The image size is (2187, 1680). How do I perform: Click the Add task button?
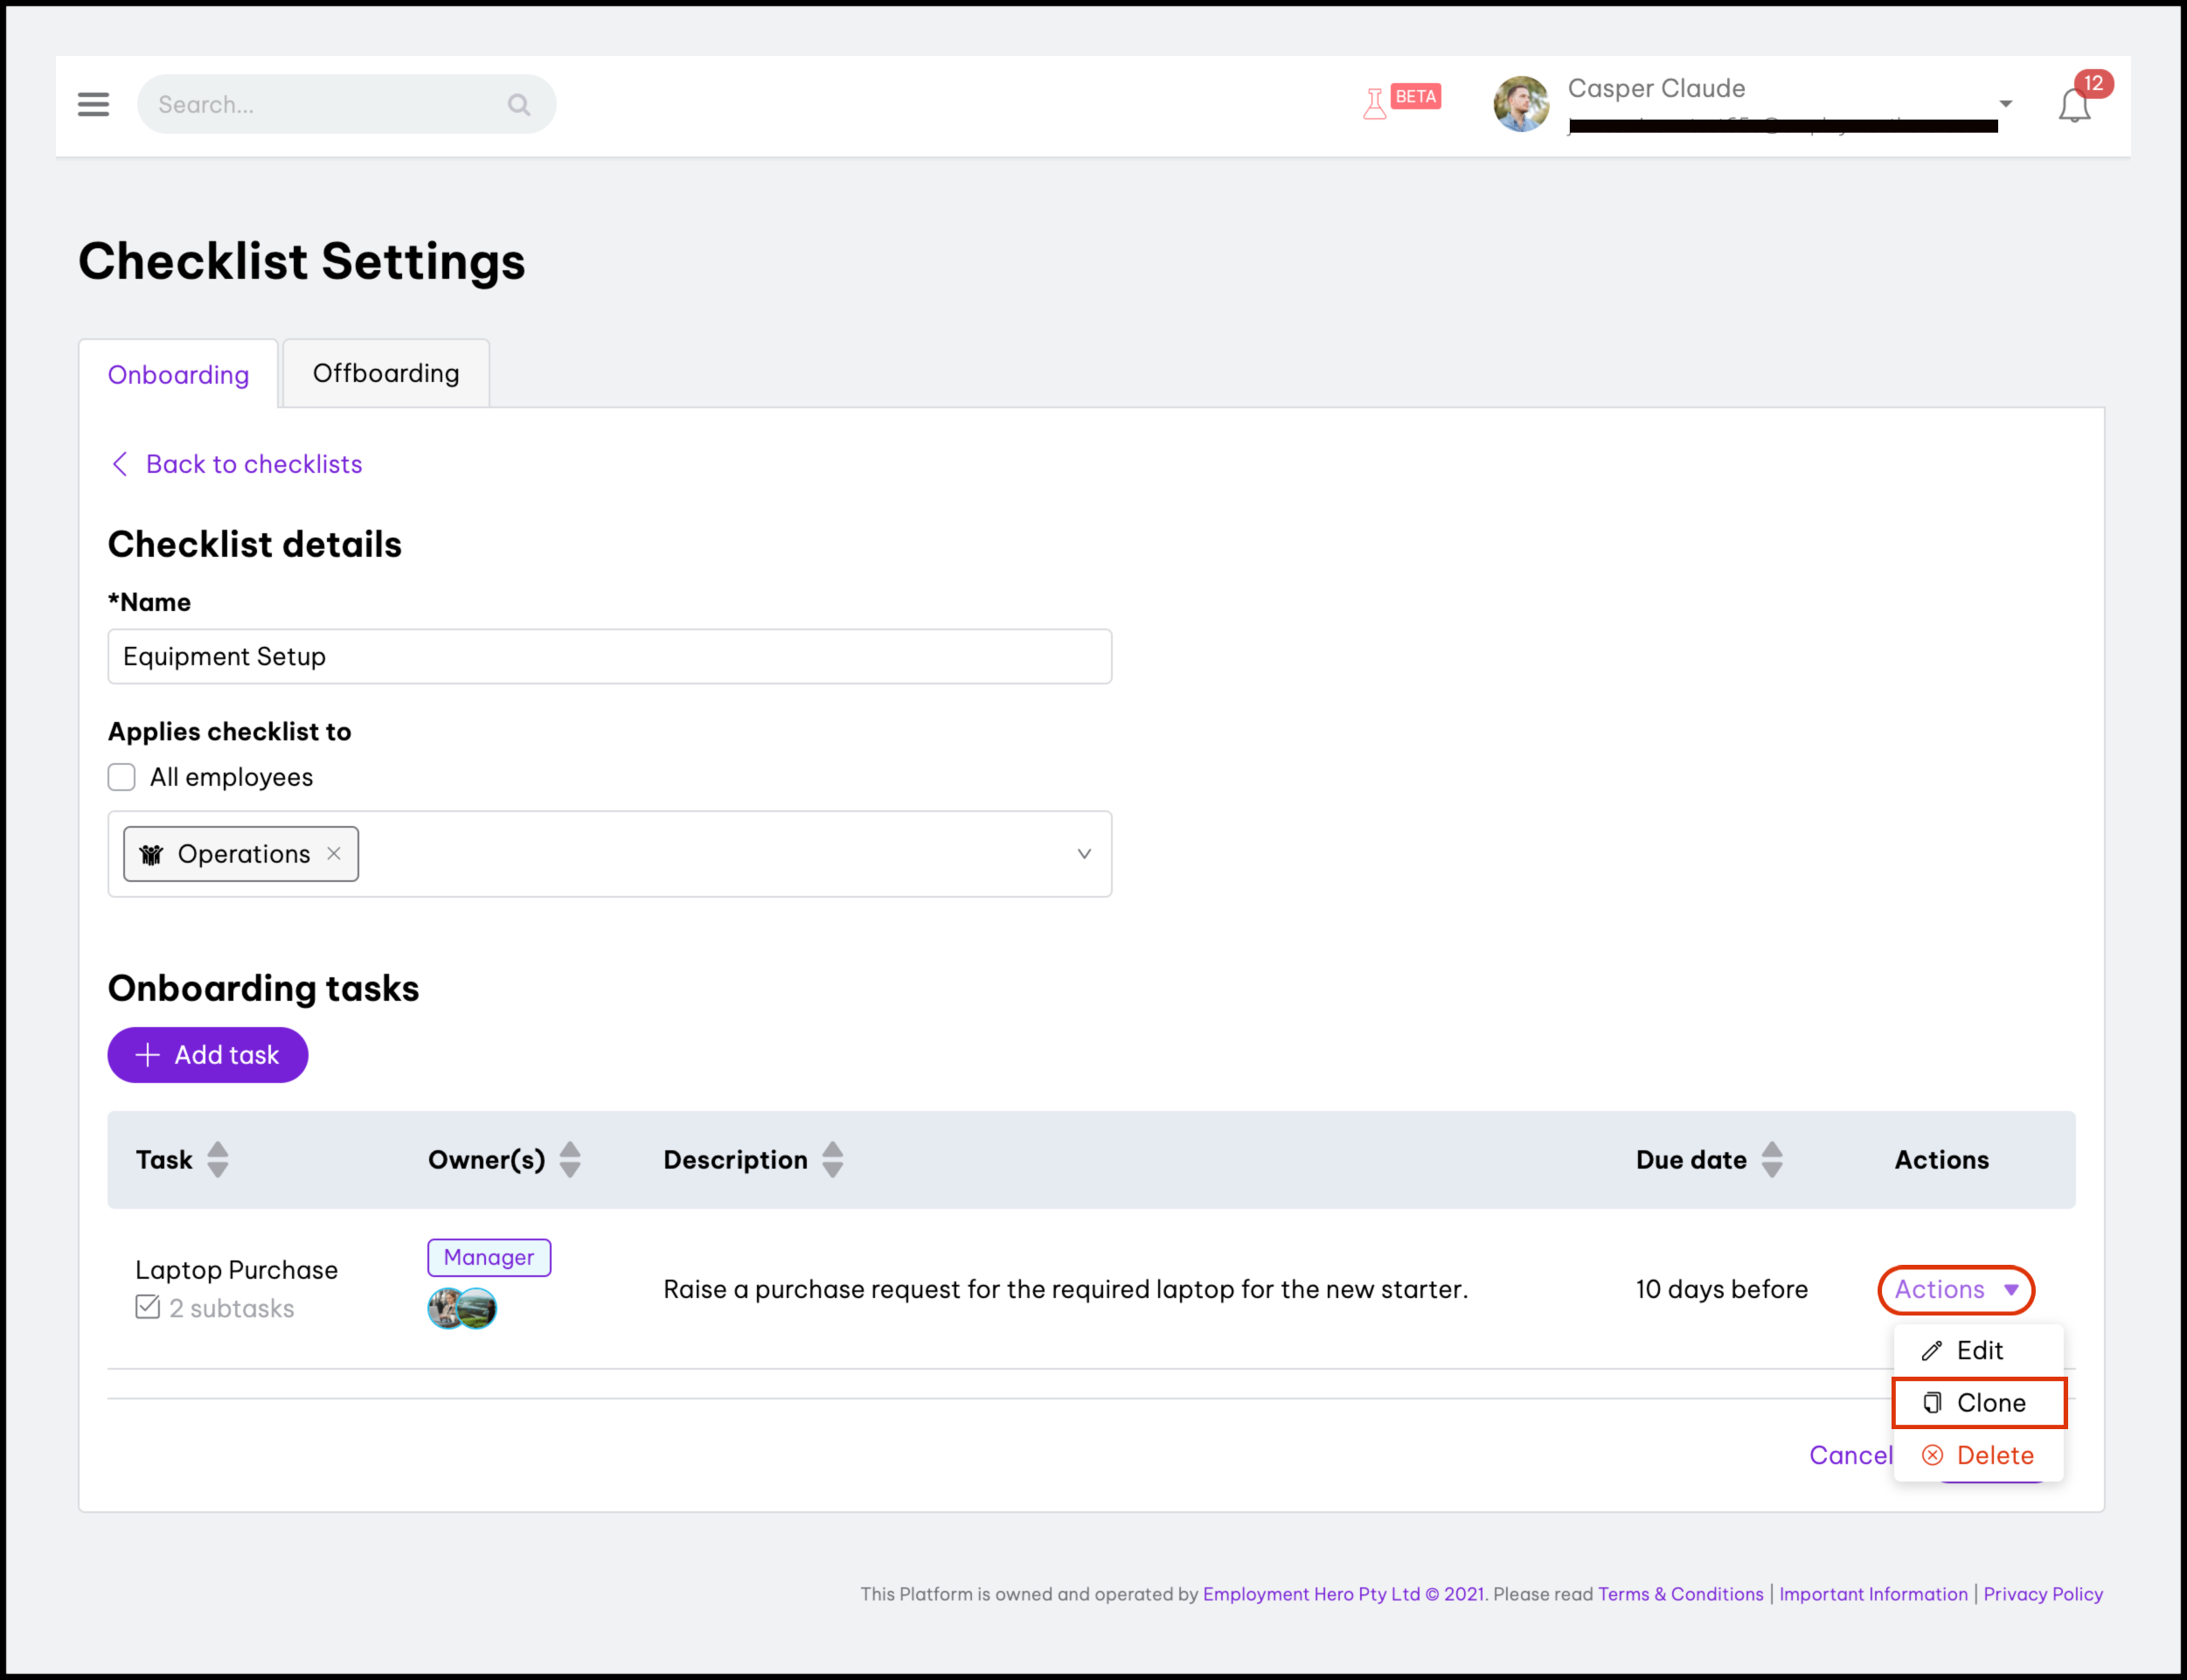pos(208,1054)
